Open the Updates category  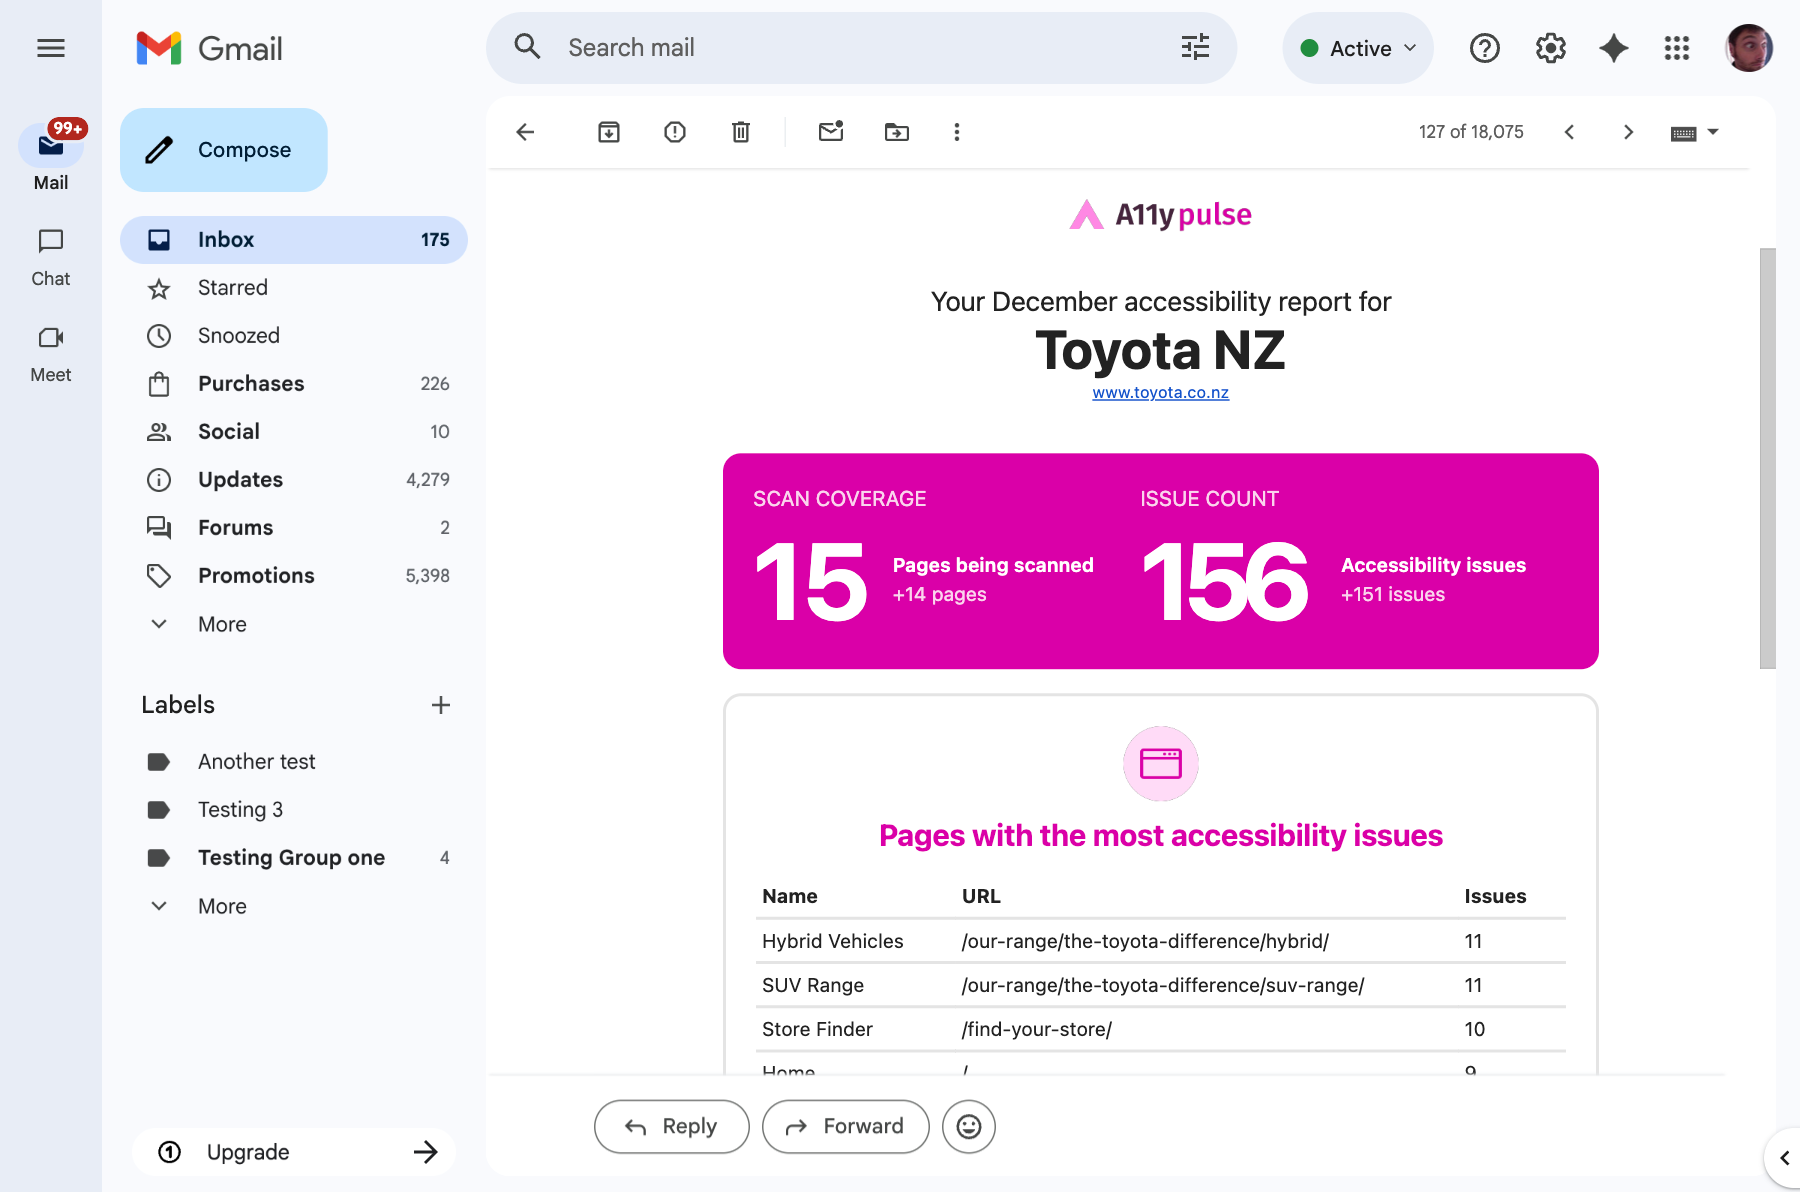[x=294, y=480]
